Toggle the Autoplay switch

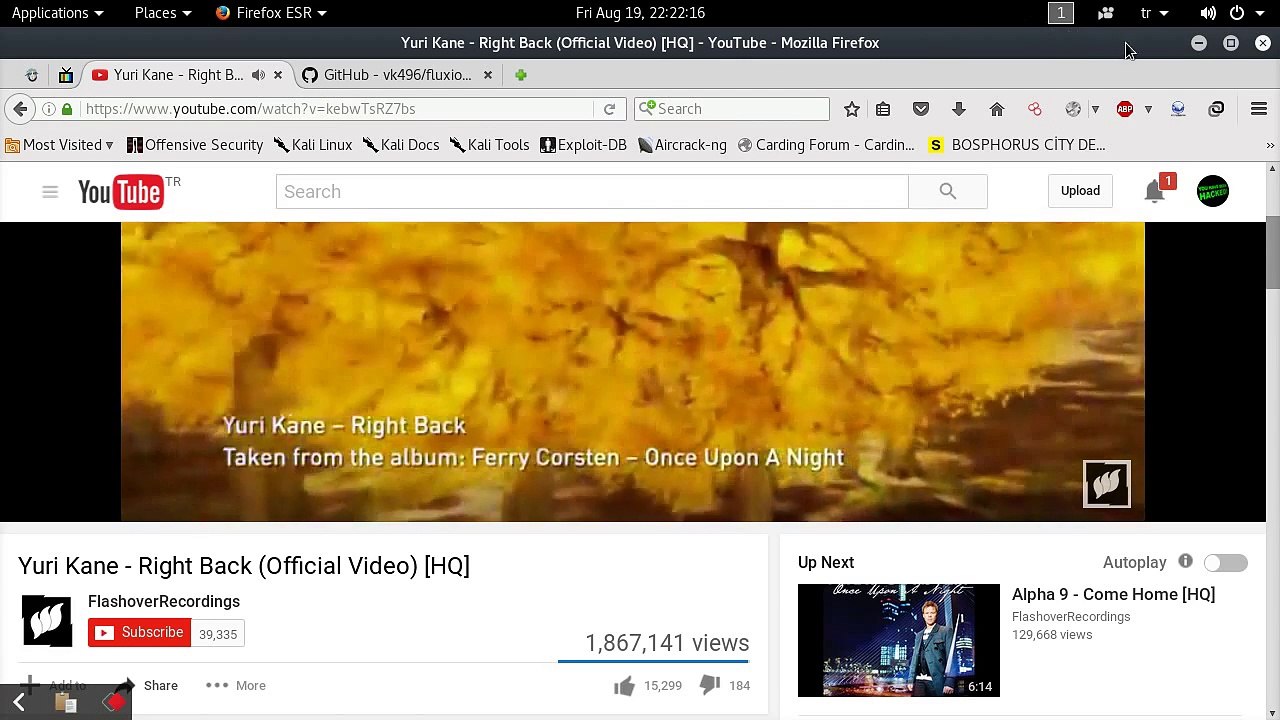point(1226,563)
